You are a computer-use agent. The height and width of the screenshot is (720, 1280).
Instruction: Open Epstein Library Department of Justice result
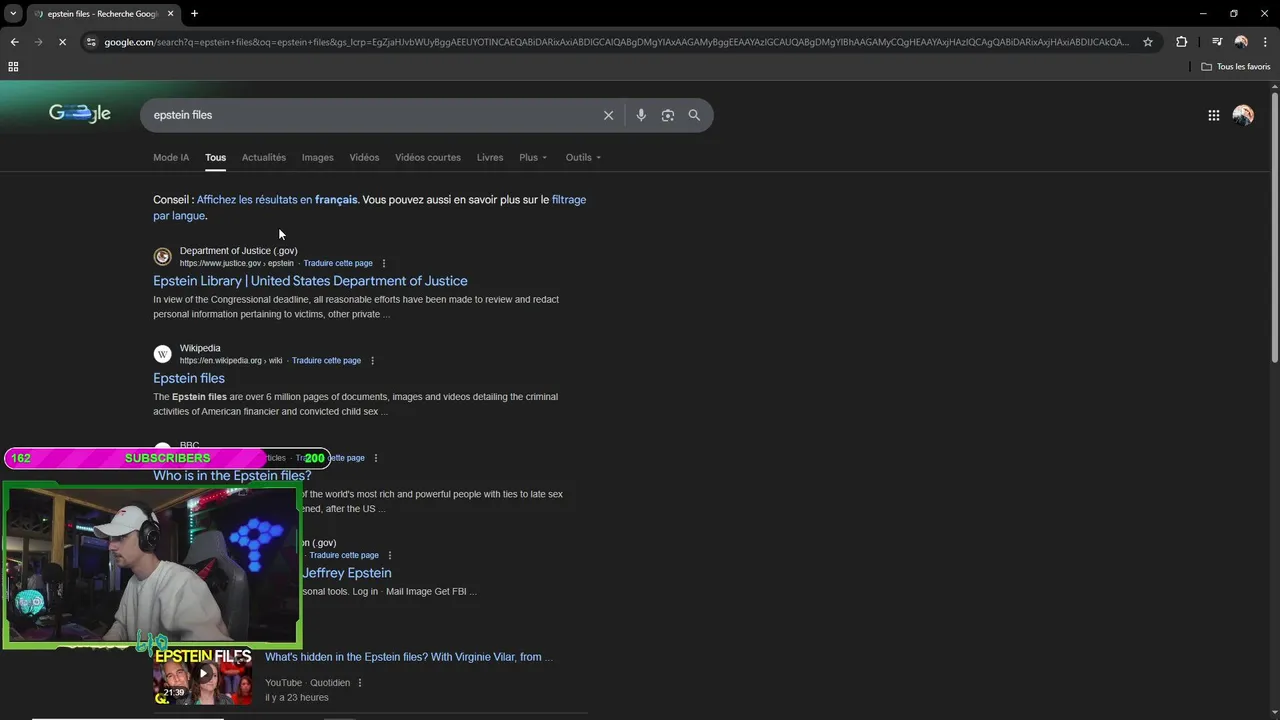[310, 281]
